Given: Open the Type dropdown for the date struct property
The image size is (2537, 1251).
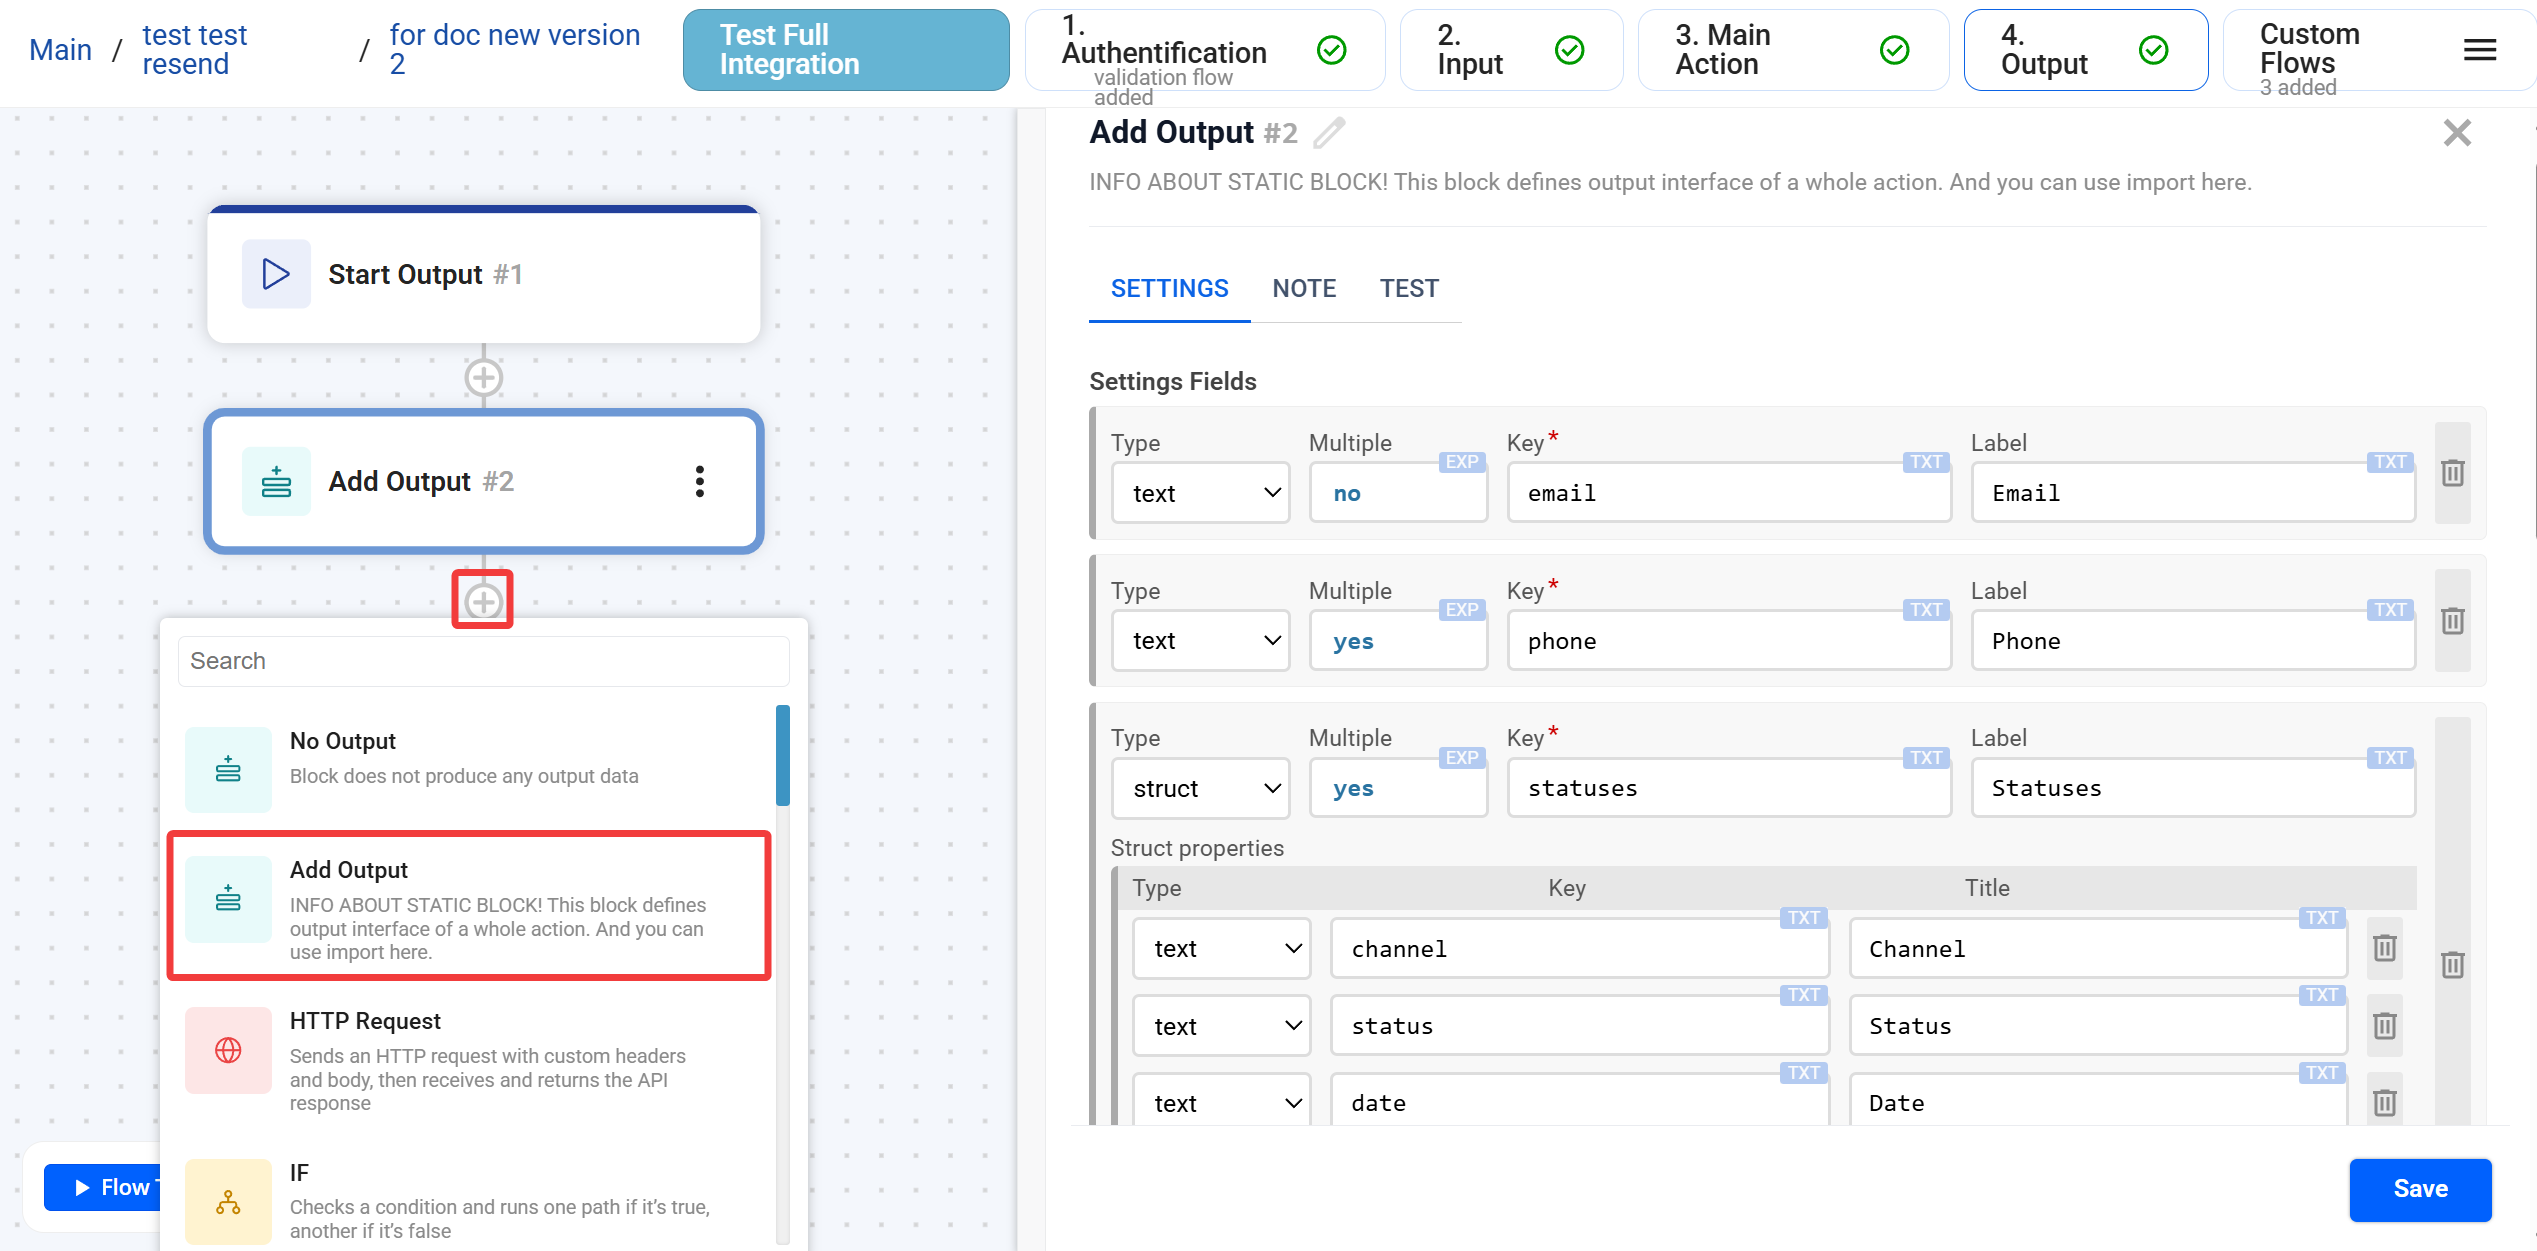Looking at the screenshot, I should click(1221, 1102).
